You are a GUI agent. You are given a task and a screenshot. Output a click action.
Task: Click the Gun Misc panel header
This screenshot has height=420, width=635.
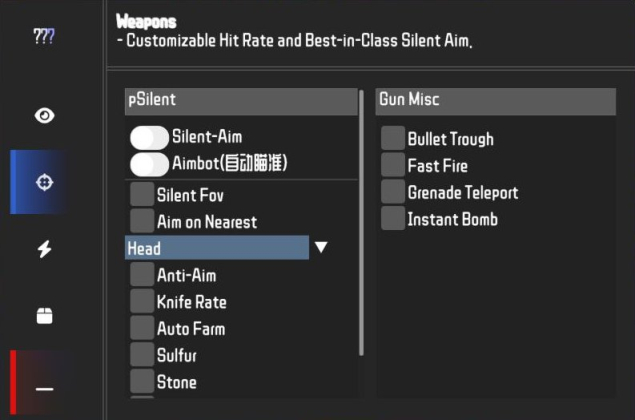pos(496,102)
